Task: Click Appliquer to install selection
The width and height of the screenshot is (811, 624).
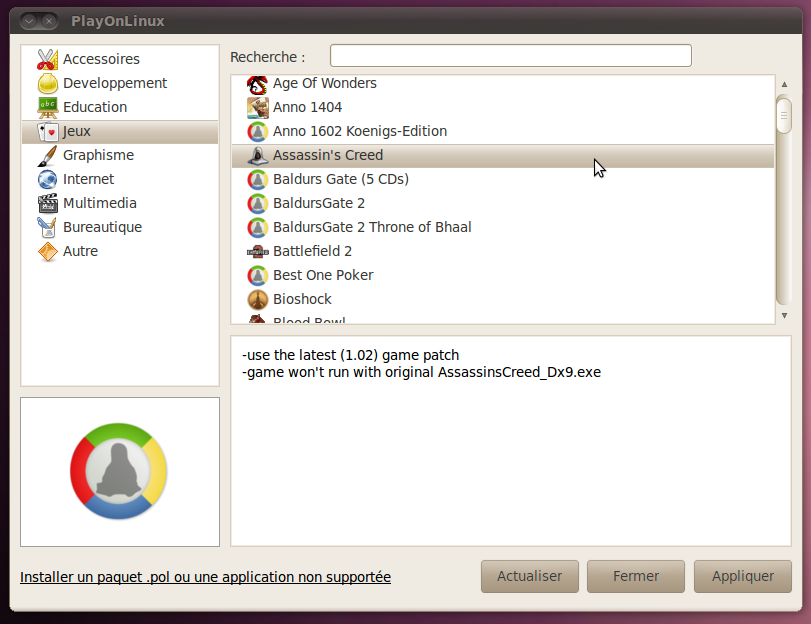Action: point(743,576)
